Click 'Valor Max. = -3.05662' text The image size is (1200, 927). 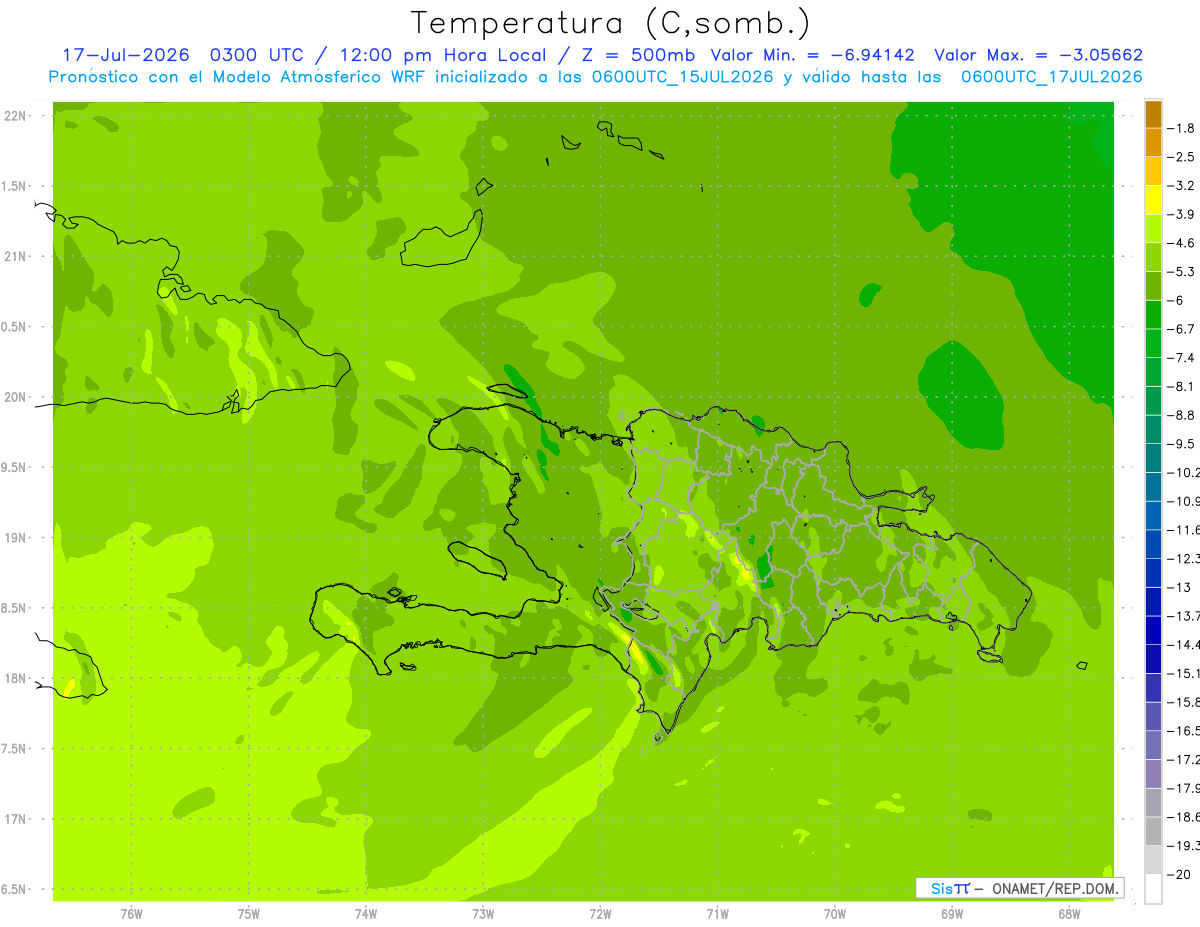[x=1038, y=55]
